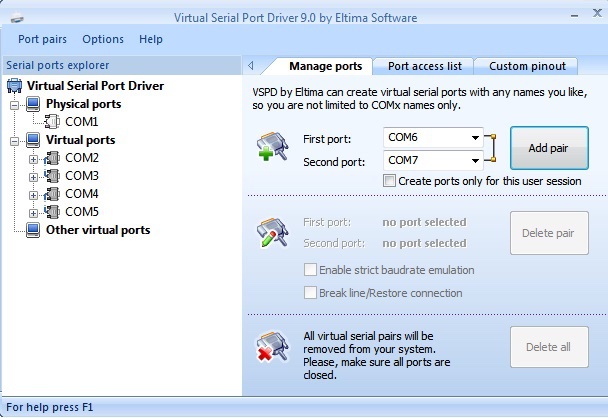Expand the COM2 tree node

[x=33, y=159]
